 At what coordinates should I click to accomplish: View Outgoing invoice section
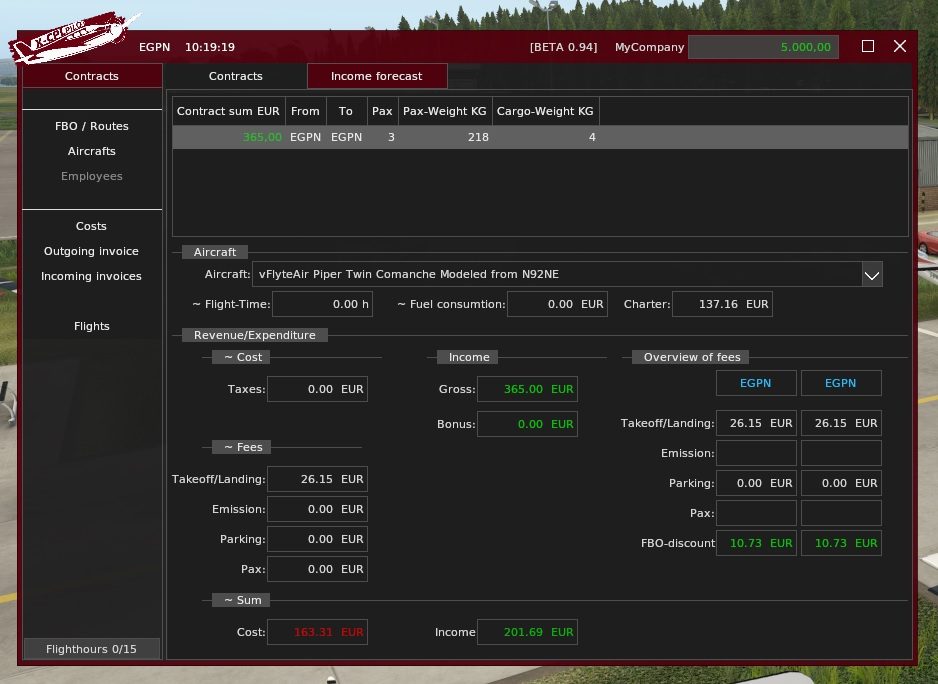coord(91,251)
